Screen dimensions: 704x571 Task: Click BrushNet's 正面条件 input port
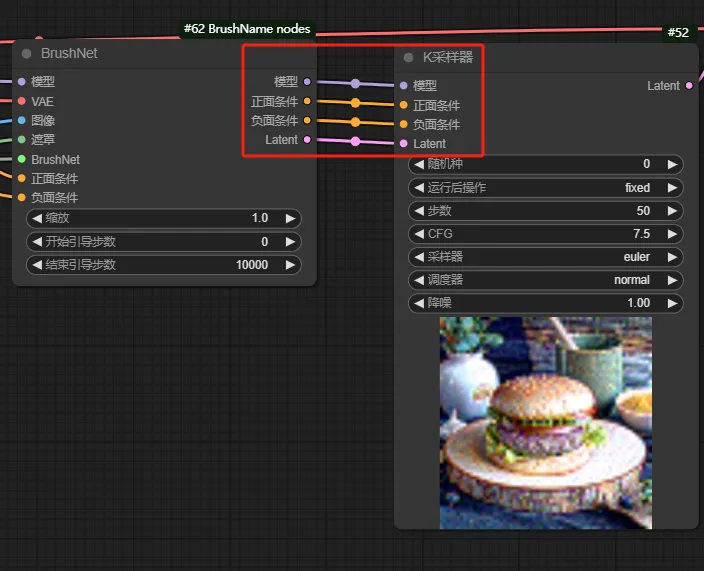22,179
